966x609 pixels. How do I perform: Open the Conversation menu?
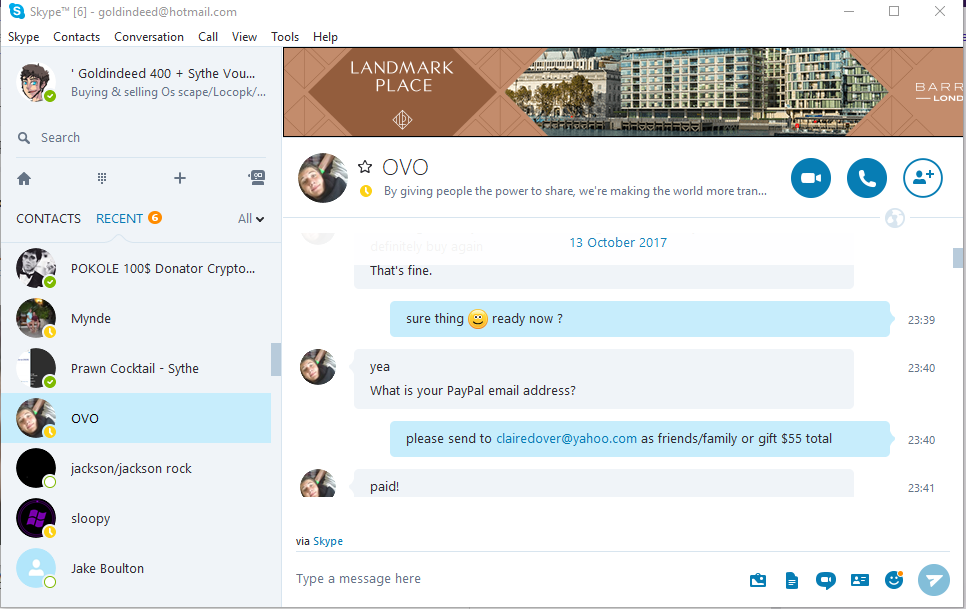coord(148,37)
